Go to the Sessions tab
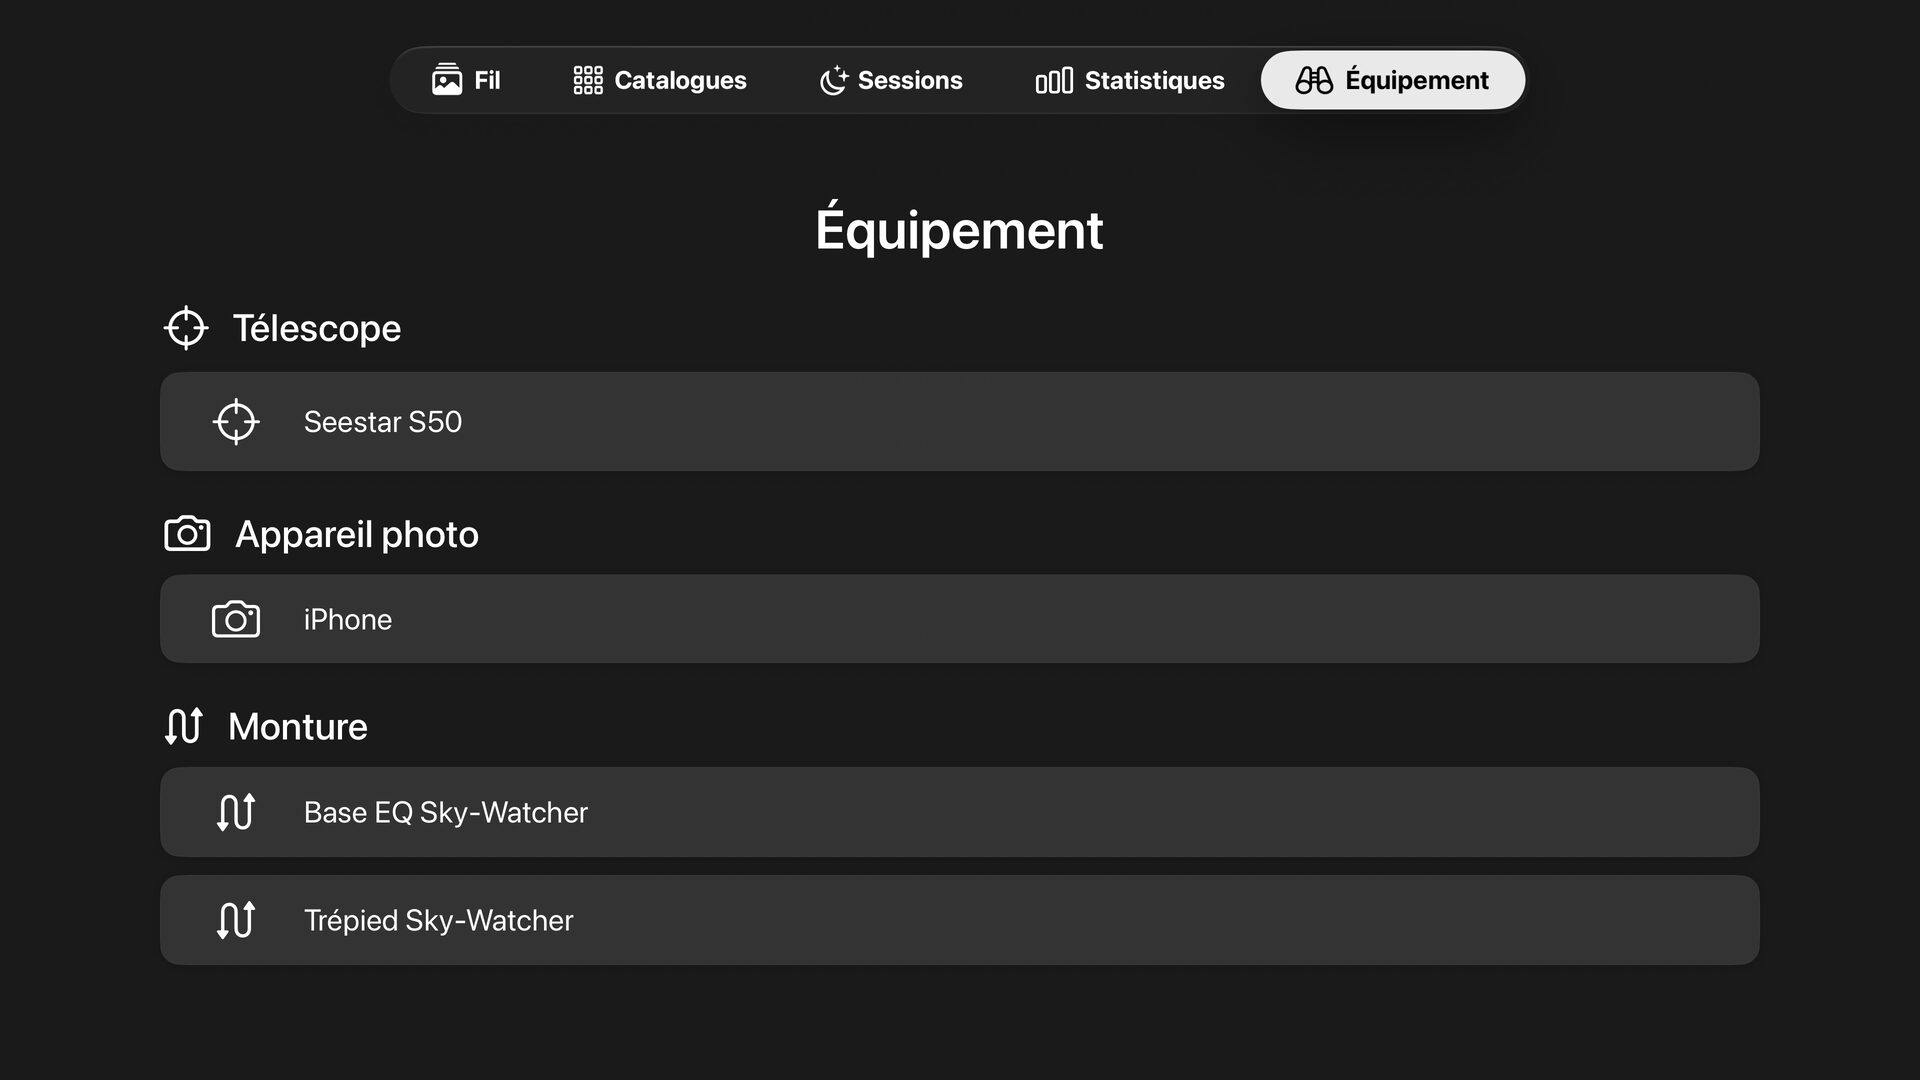1920x1080 pixels. tap(890, 80)
